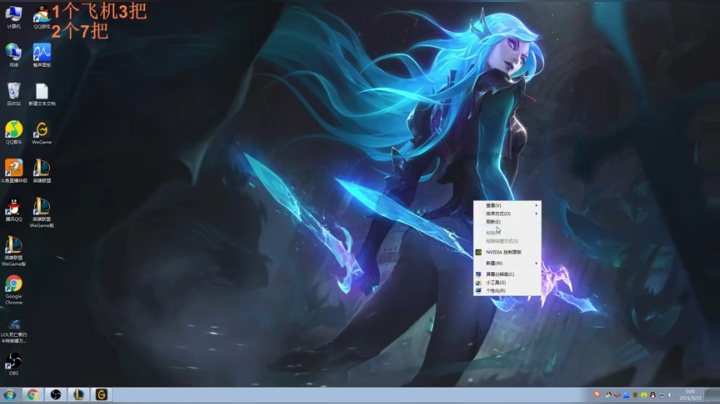This screenshot has width=720, height=404.
Task: Open the Windows Start menu orb
Action: pyautogui.click(x=10, y=395)
